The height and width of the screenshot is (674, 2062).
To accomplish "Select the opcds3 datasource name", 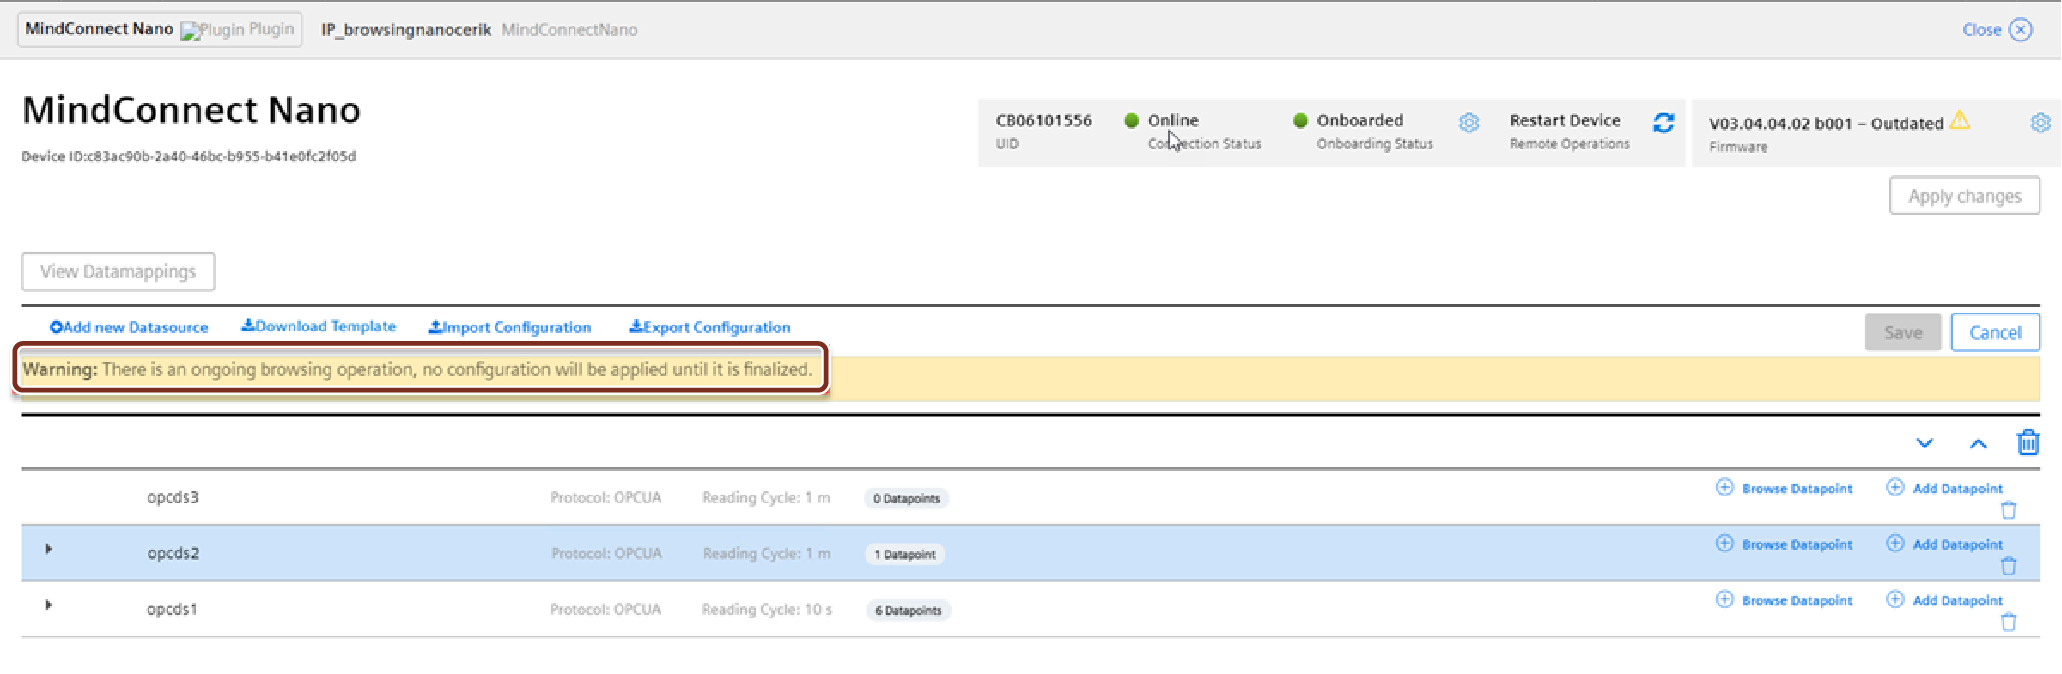I will (x=173, y=497).
